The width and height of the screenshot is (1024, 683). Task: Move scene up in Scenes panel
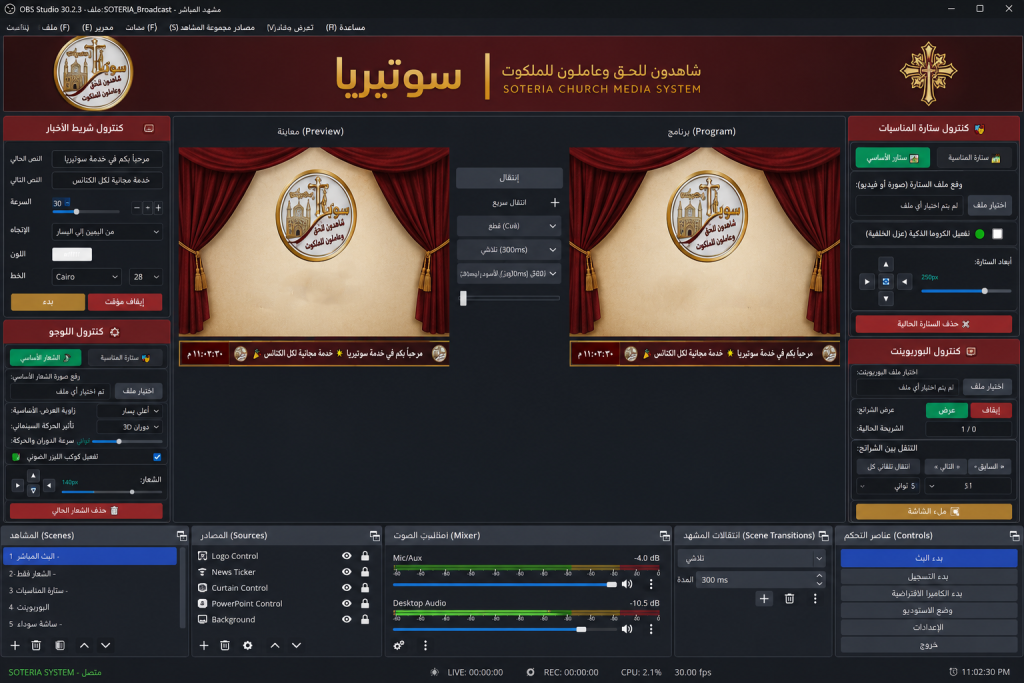pyautogui.click(x=84, y=645)
